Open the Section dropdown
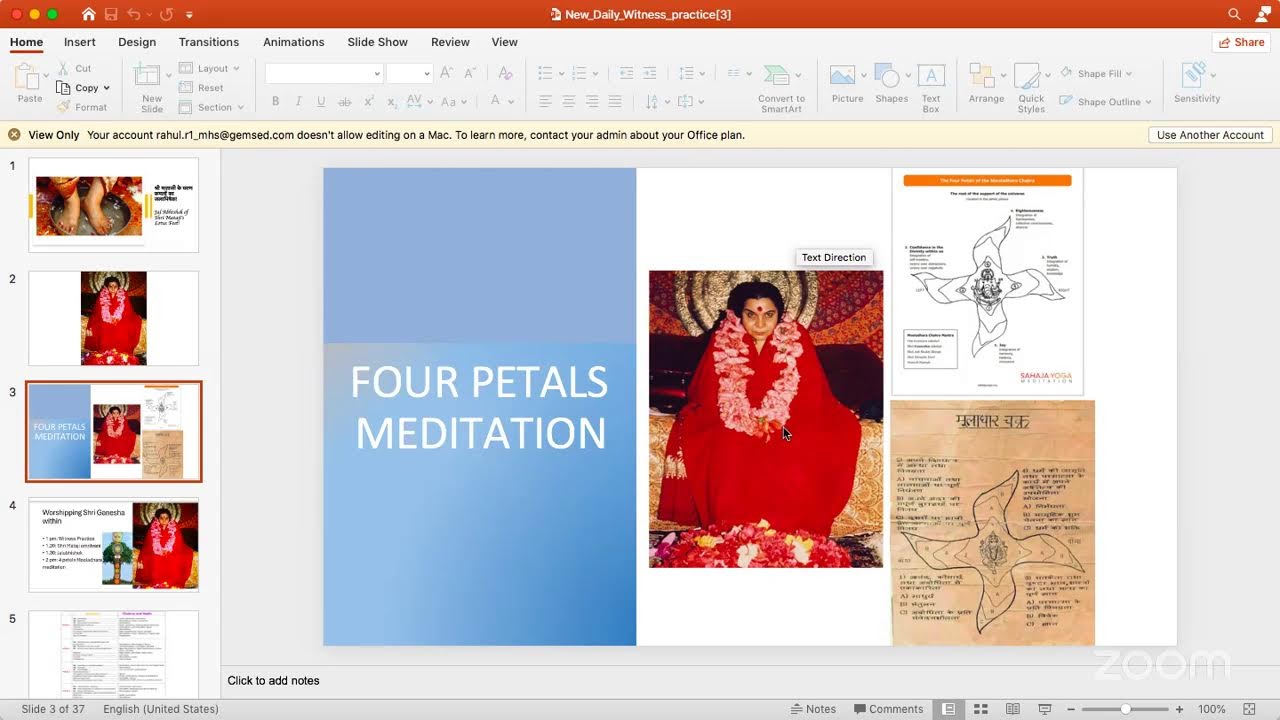Image resolution: width=1280 pixels, height=720 pixels. tap(211, 107)
